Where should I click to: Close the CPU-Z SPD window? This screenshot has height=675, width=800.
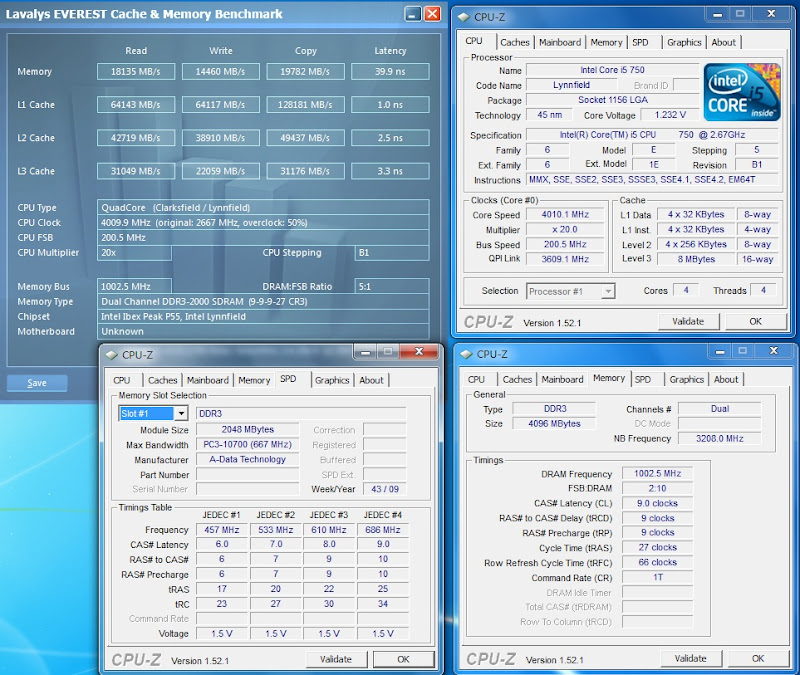[x=419, y=352]
